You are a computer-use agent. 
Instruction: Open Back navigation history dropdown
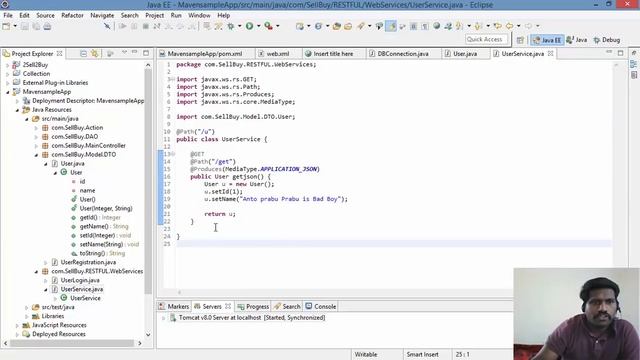[x=519, y=26]
